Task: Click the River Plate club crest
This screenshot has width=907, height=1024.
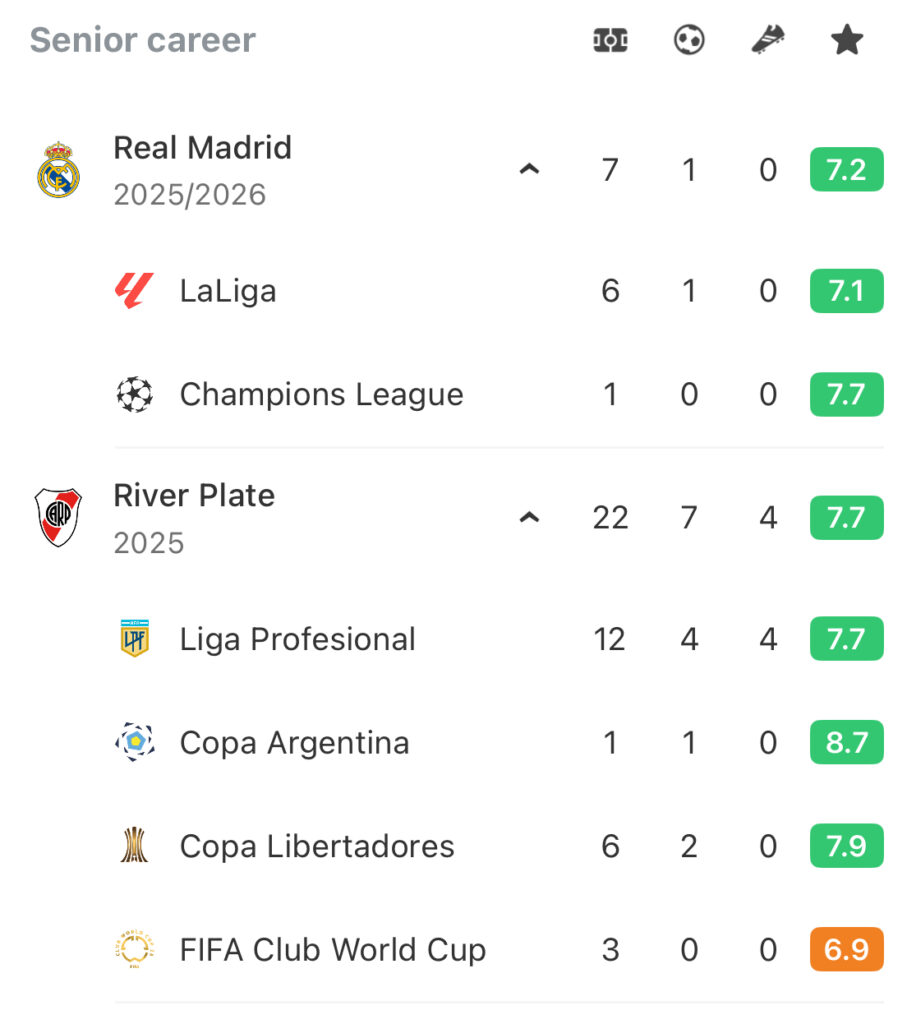Action: [58, 517]
